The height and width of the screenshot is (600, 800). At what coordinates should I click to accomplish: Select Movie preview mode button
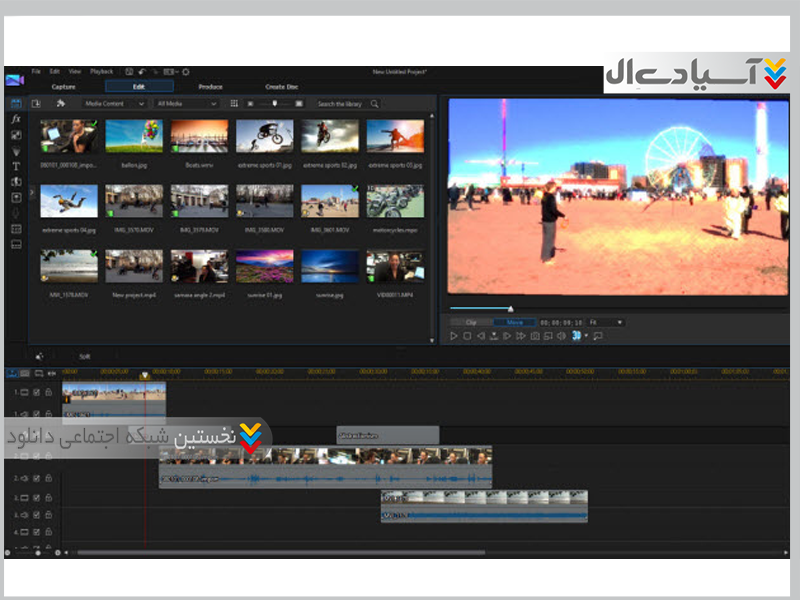pyautogui.click(x=514, y=322)
